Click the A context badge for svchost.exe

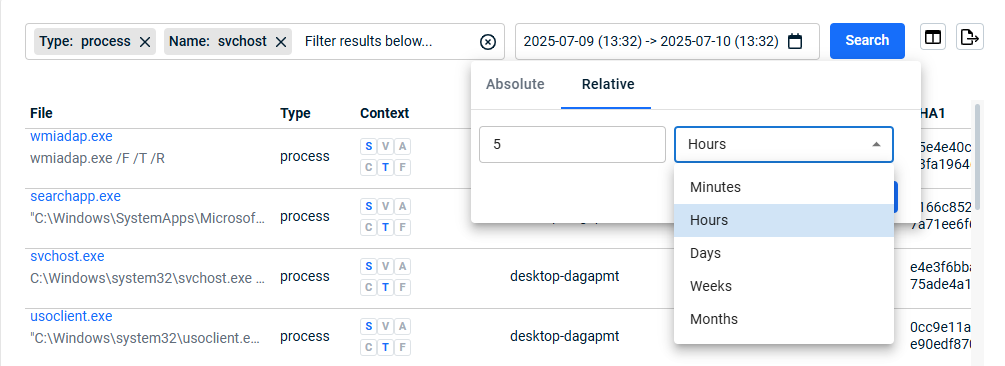click(402, 266)
